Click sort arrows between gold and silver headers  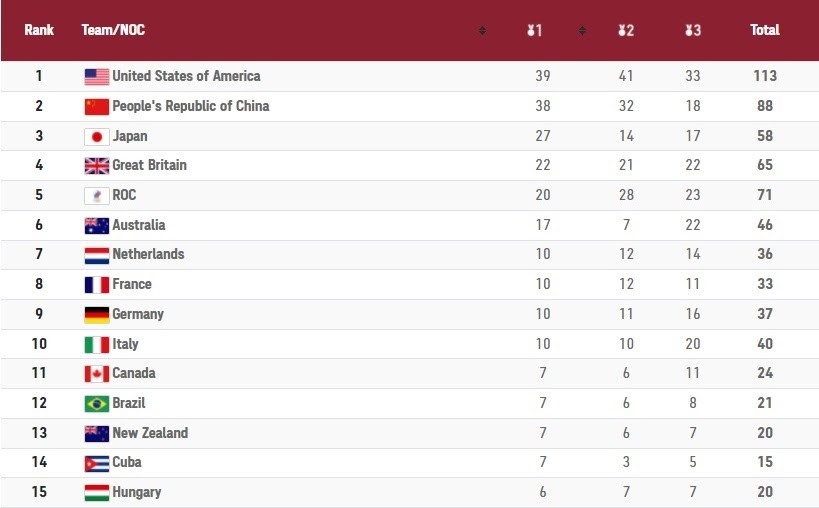pyautogui.click(x=582, y=30)
